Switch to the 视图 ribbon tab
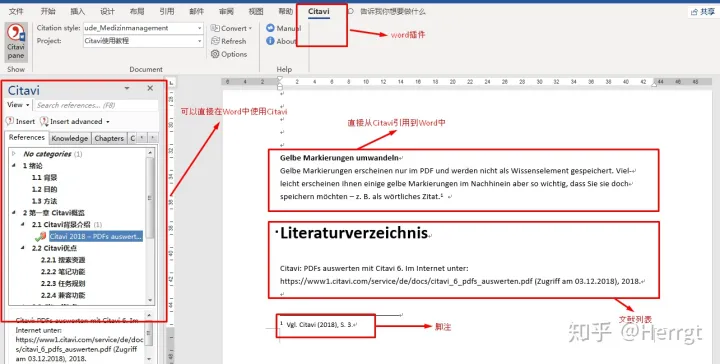Image resolution: width=720 pixels, height=364 pixels. pos(256,11)
